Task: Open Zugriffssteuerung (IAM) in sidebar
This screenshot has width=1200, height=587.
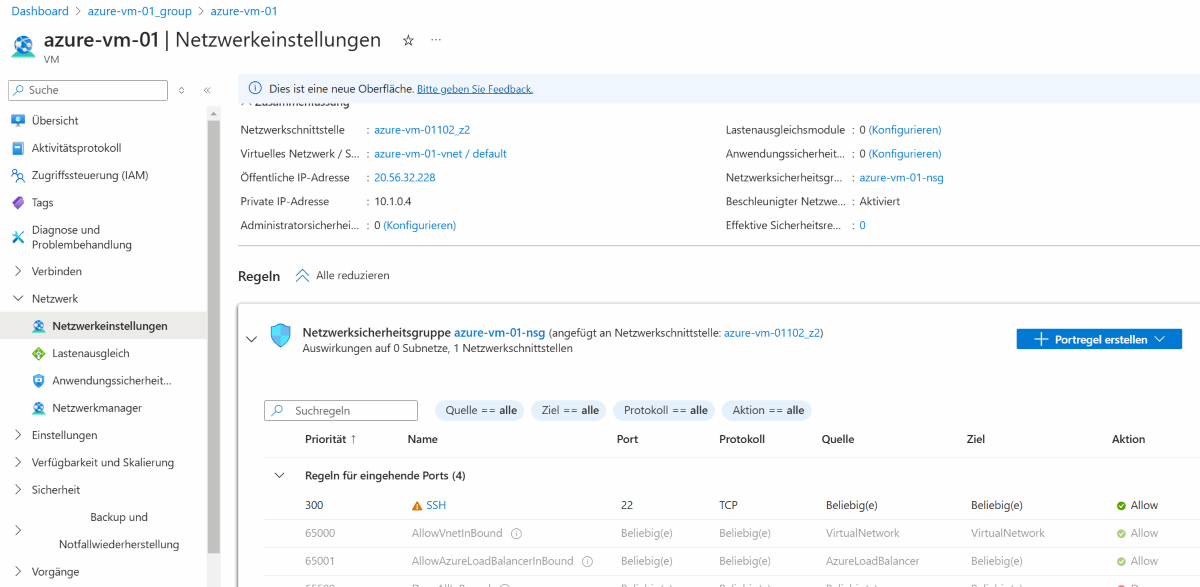Action: [89, 175]
